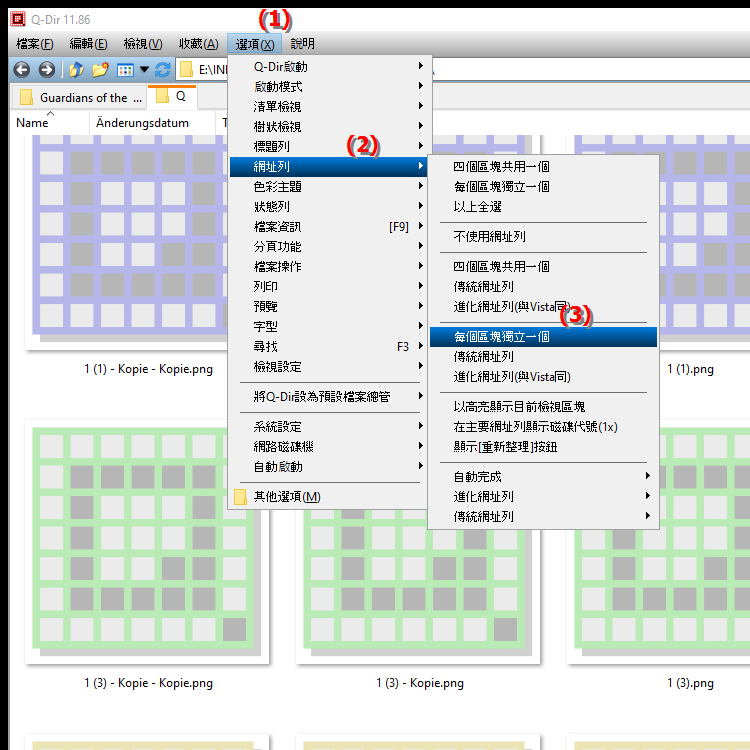Open the 檢視設定 submenu

click(329, 367)
